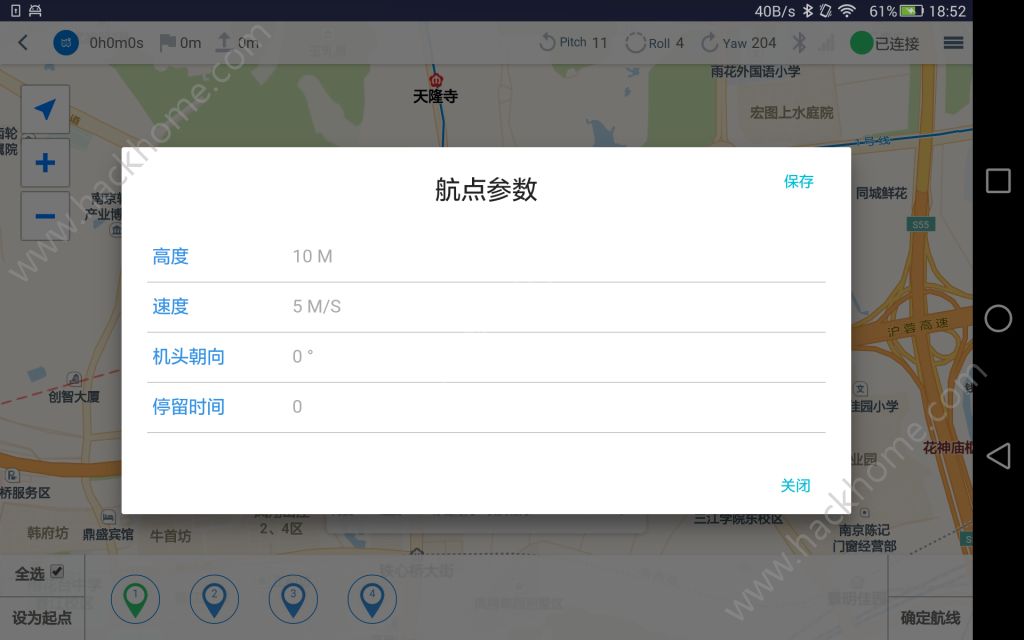Viewport: 1024px width, 640px height.
Task: Tap the 18:52 clock in status bar
Action: (x=947, y=11)
